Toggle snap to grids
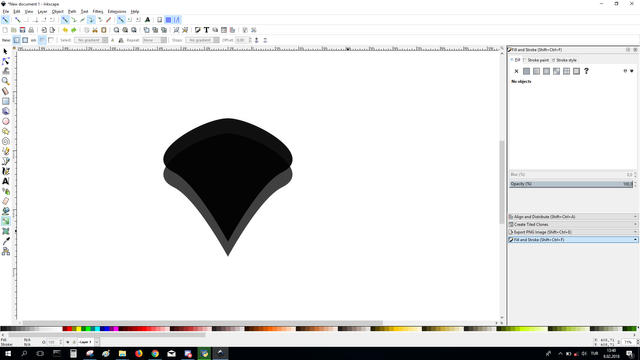 click(168, 20)
